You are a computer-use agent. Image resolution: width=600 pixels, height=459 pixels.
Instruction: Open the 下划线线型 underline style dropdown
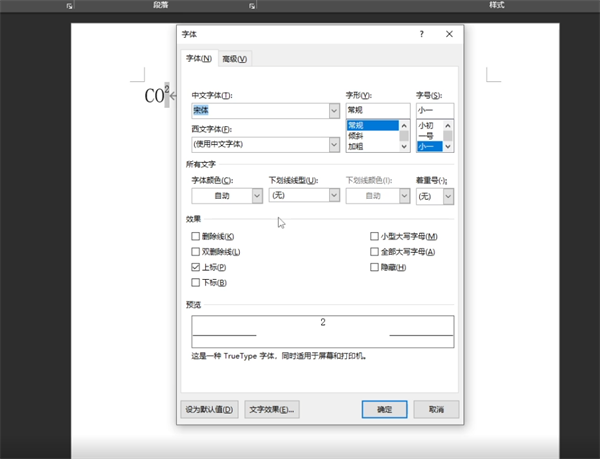(334, 196)
